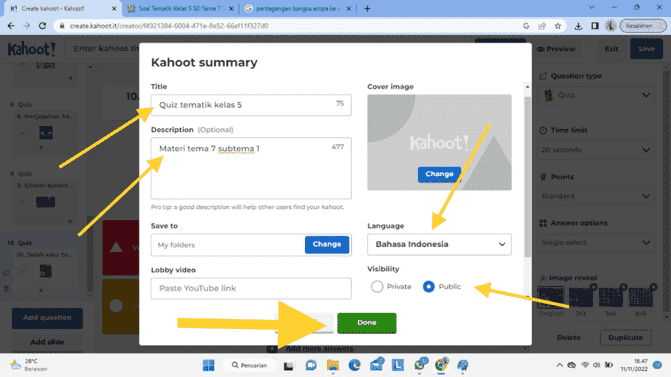Choose the Original image reveal thumbnail

[551, 297]
